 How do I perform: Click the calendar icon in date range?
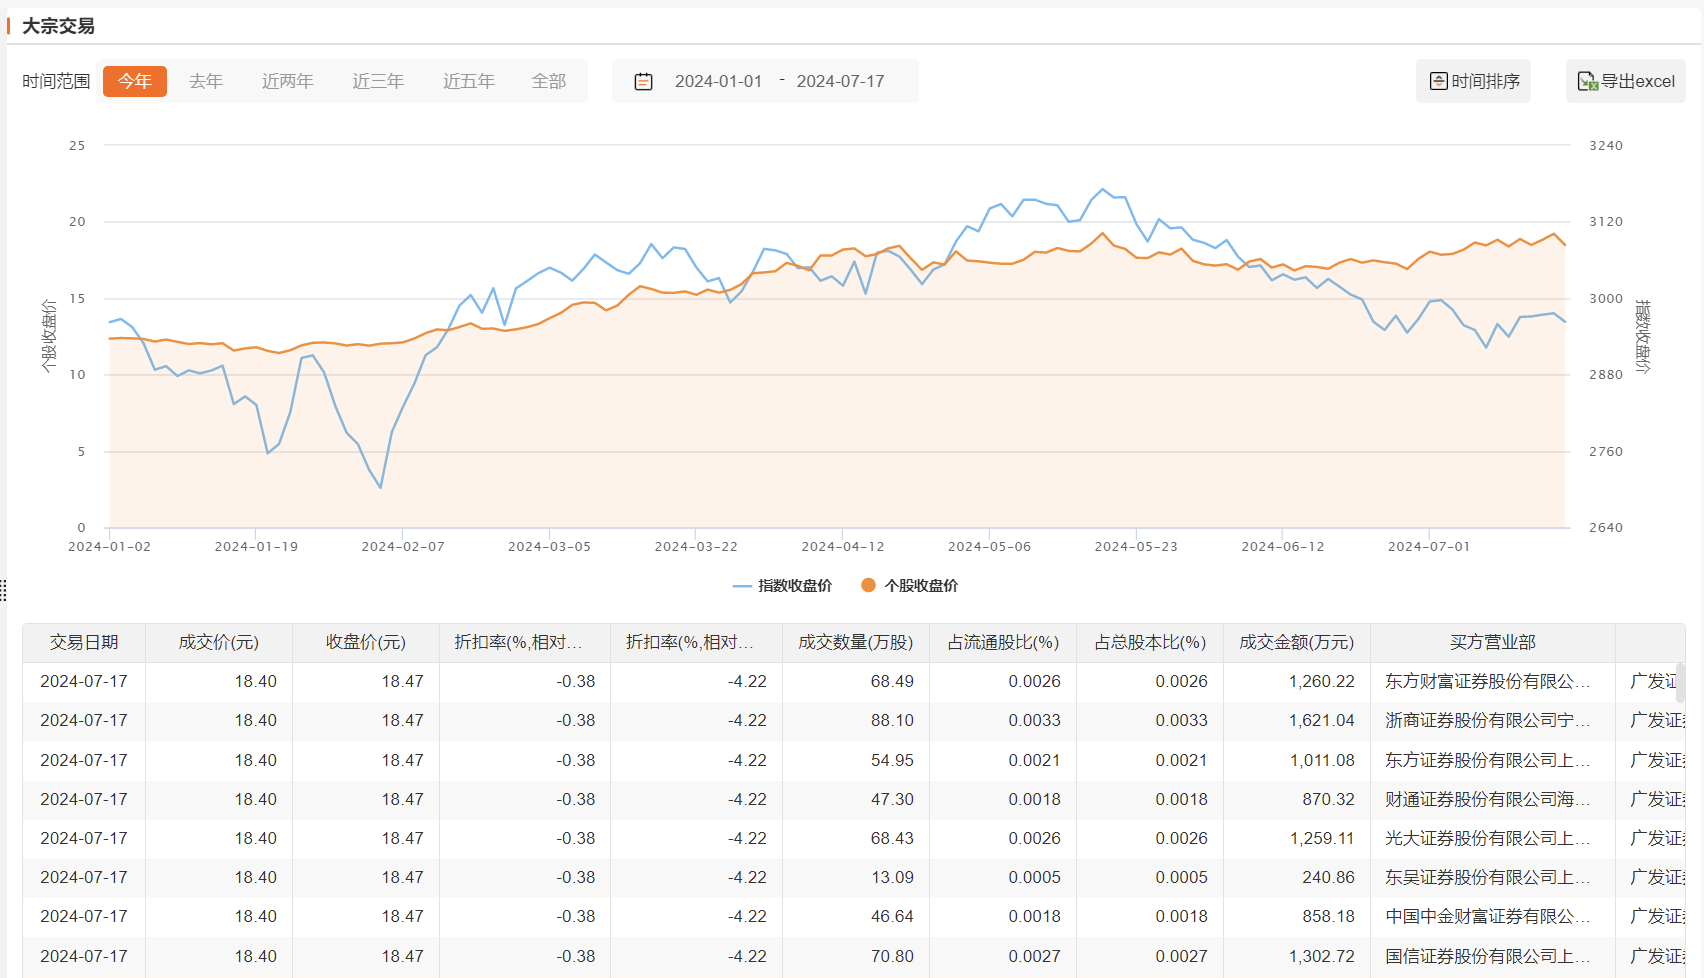(x=643, y=82)
